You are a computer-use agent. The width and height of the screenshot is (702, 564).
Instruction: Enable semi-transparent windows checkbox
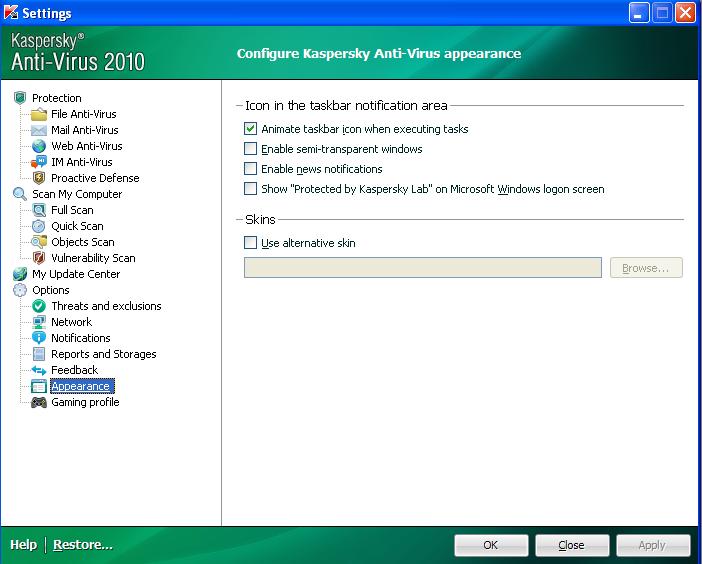click(250, 149)
